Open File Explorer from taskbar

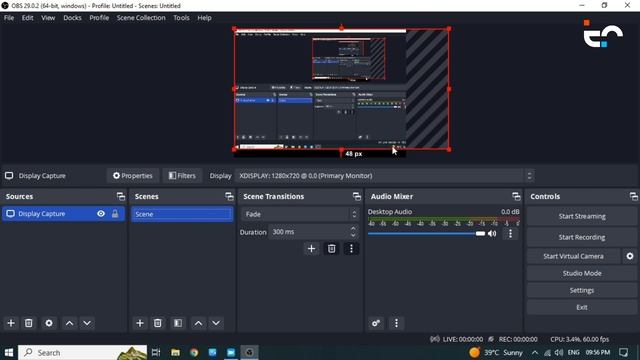coord(176,353)
